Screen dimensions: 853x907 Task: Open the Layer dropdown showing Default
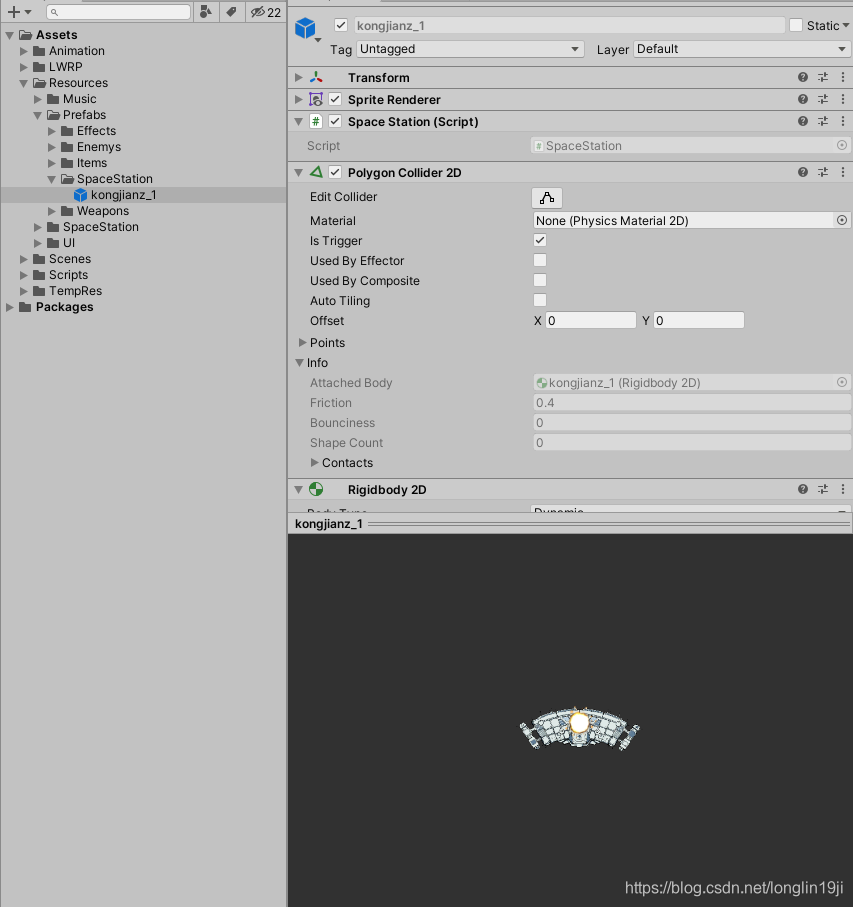coord(742,49)
